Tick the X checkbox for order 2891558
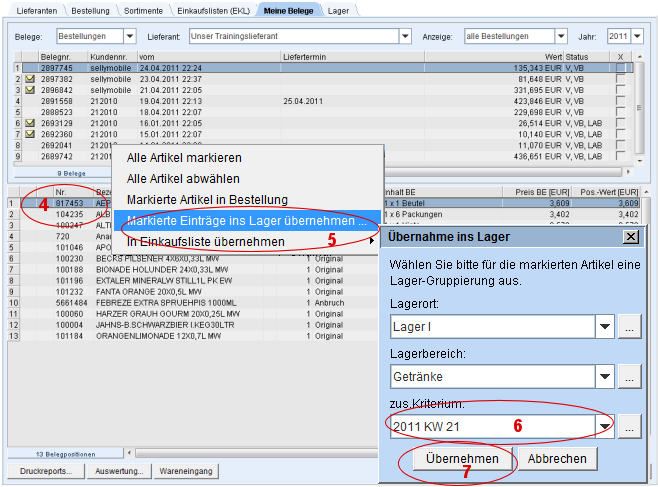Viewport: 658px width, 487px height. (x=620, y=101)
